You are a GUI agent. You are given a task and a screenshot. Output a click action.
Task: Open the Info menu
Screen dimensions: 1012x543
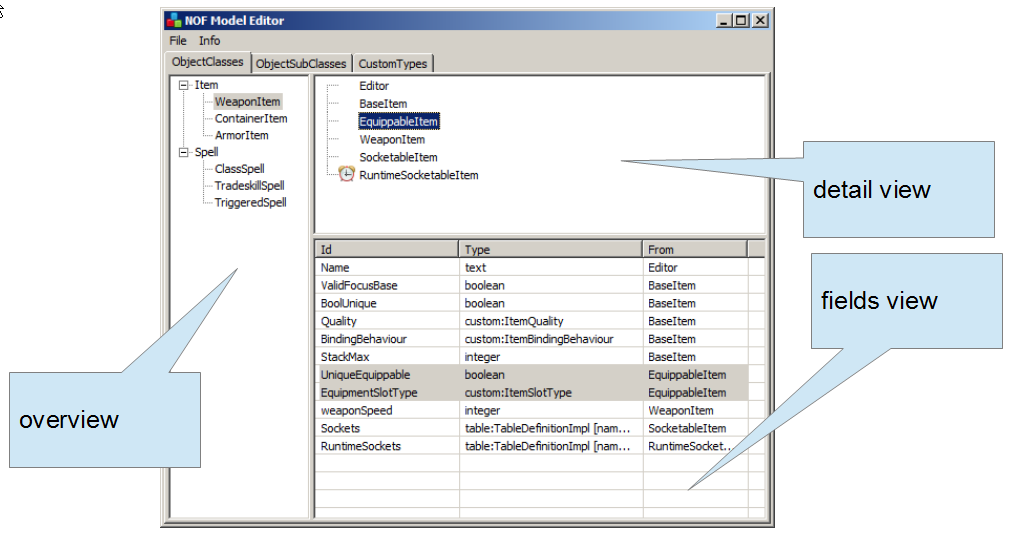[209, 41]
